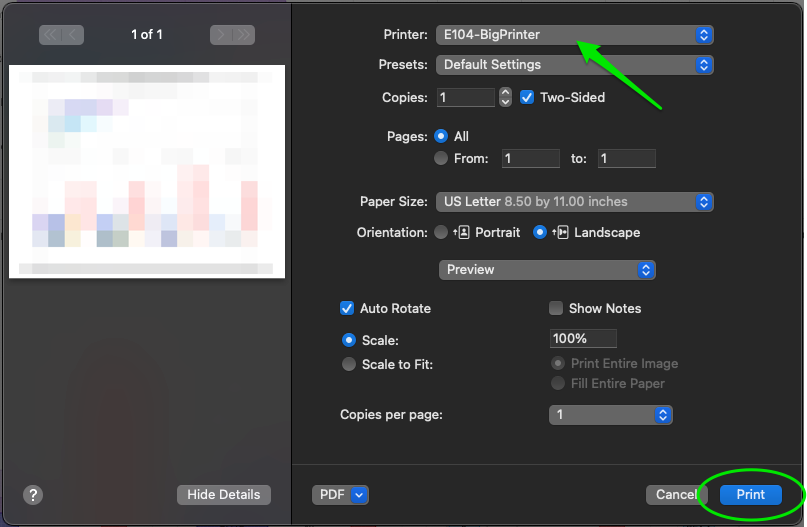Select the Landscape orientation icon

[x=560, y=233]
